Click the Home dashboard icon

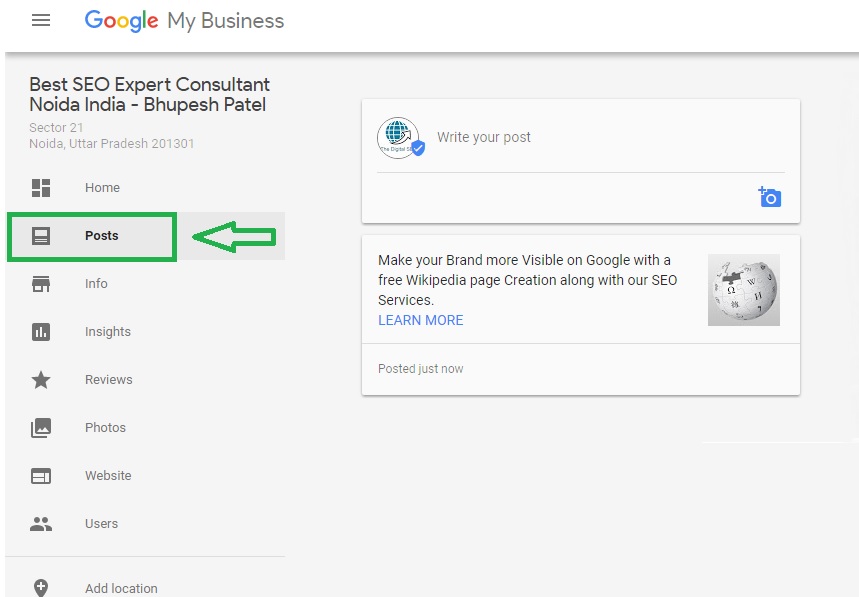41,188
